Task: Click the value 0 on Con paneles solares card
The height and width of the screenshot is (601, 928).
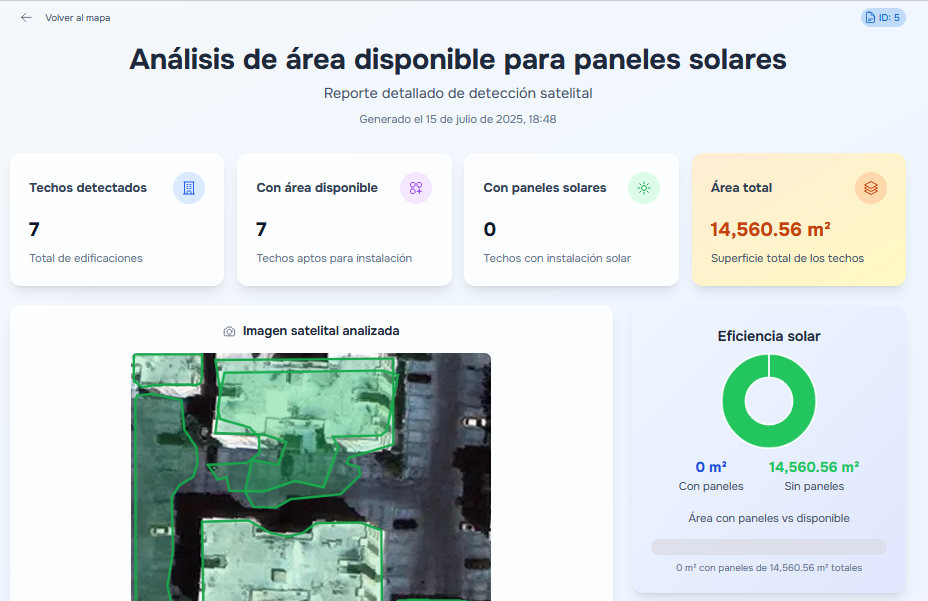Action: (x=489, y=229)
